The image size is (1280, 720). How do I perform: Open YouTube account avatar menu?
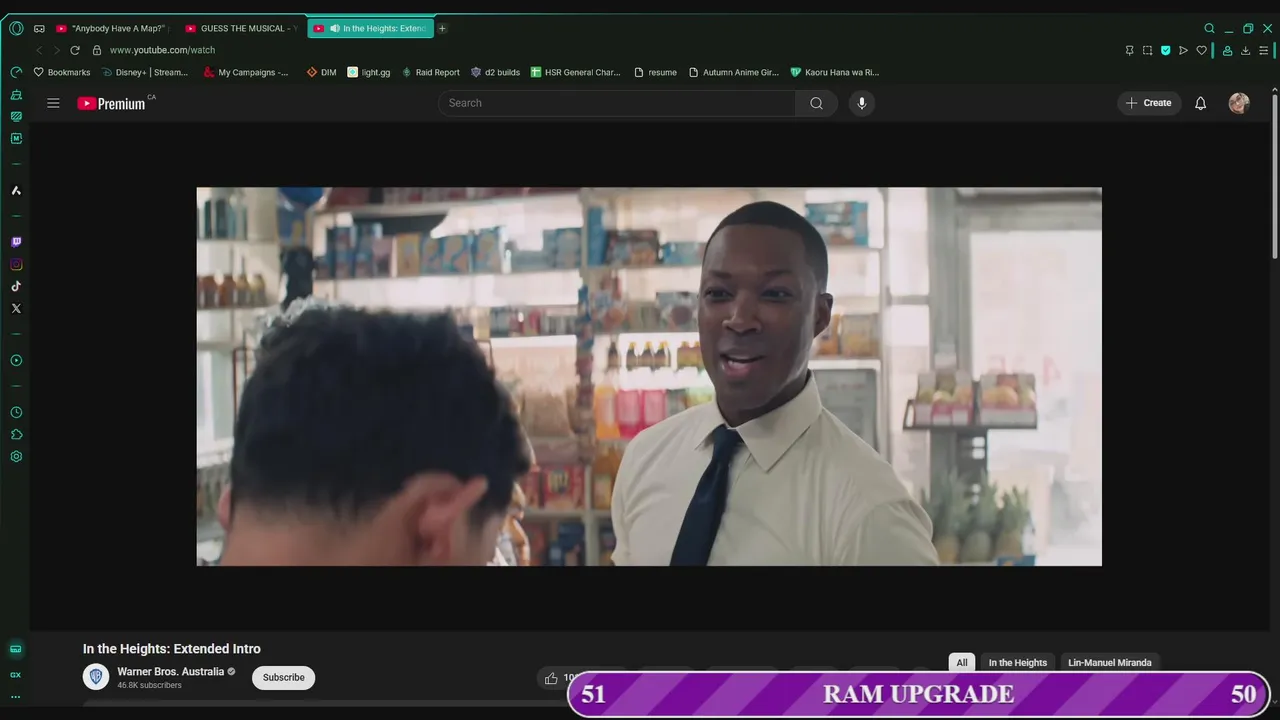1239,103
